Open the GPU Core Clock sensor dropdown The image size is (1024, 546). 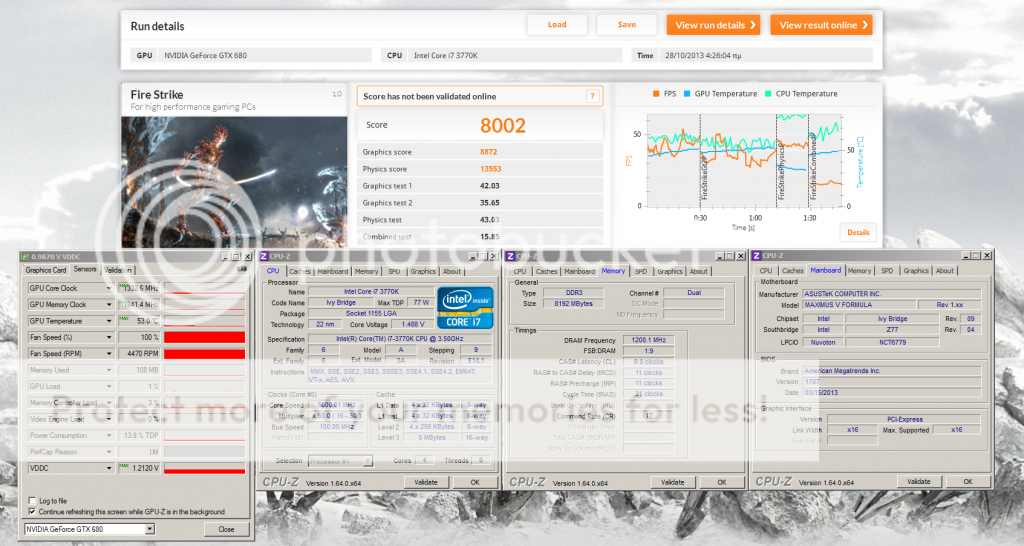108,288
